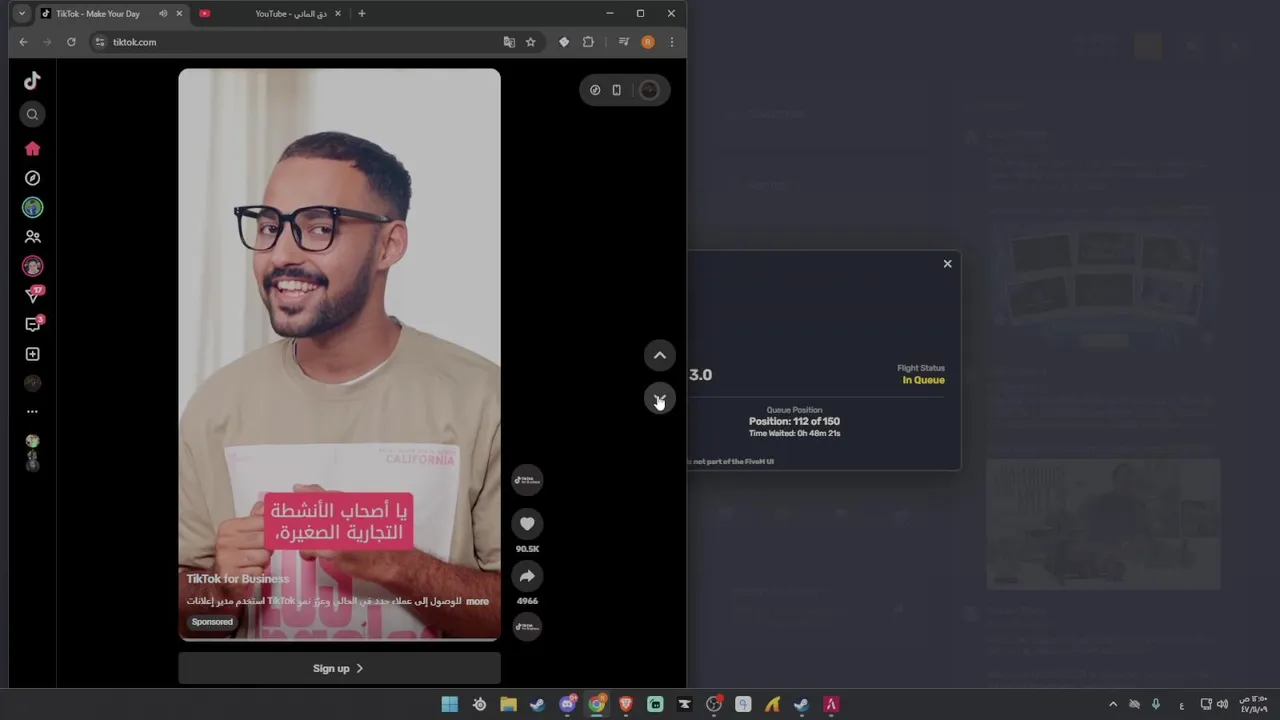Open the Extensions puzzle icon
Screen dimensions: 1280x720
click(x=588, y=42)
